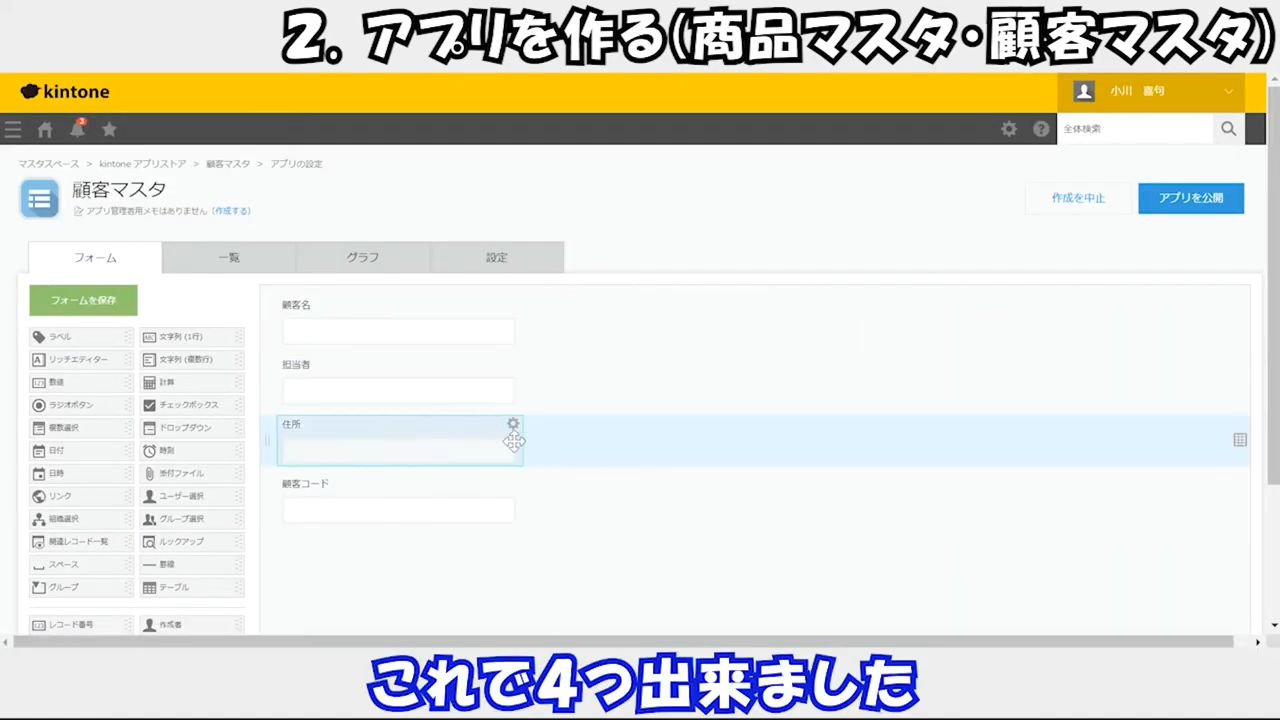Open the kintone home page icon
Viewport: 1280px width, 720px height.
pos(45,129)
